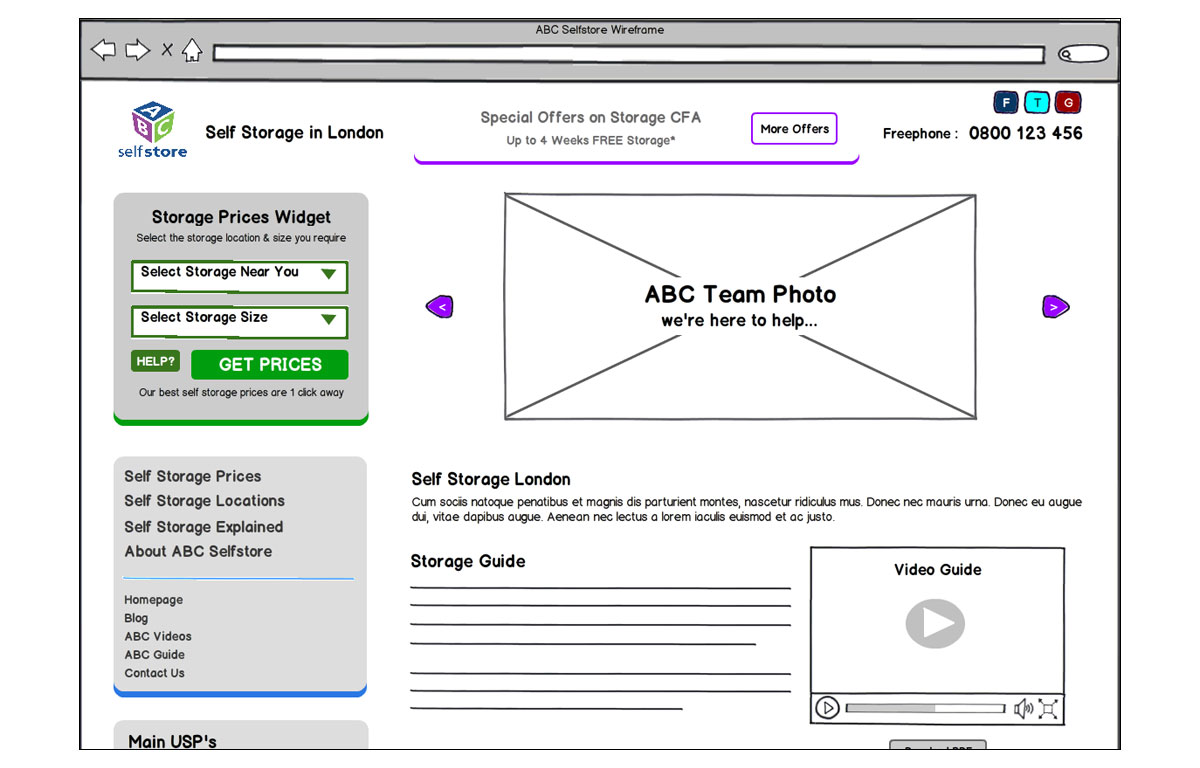Expand Select Storage Near You dropdown
The width and height of the screenshot is (1200, 768).
coord(239,276)
